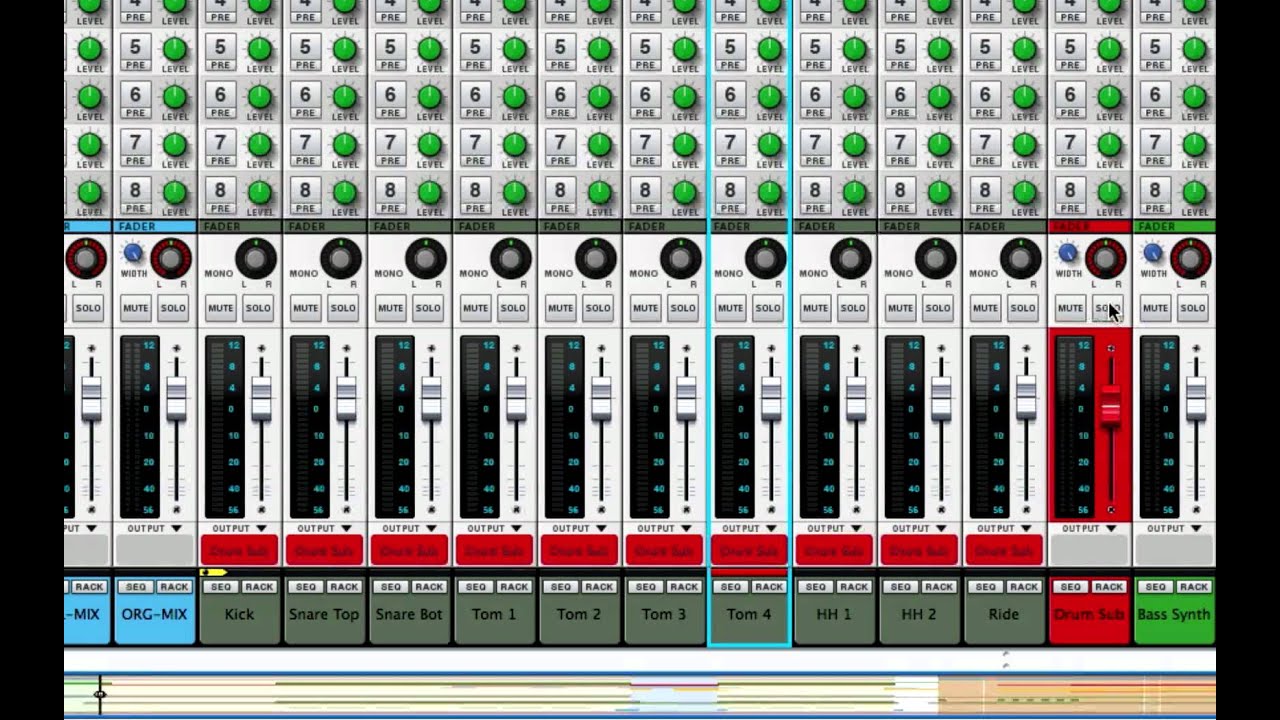Click send 5 level knob on Snare Bot
The height and width of the screenshot is (720, 1280).
(430, 48)
